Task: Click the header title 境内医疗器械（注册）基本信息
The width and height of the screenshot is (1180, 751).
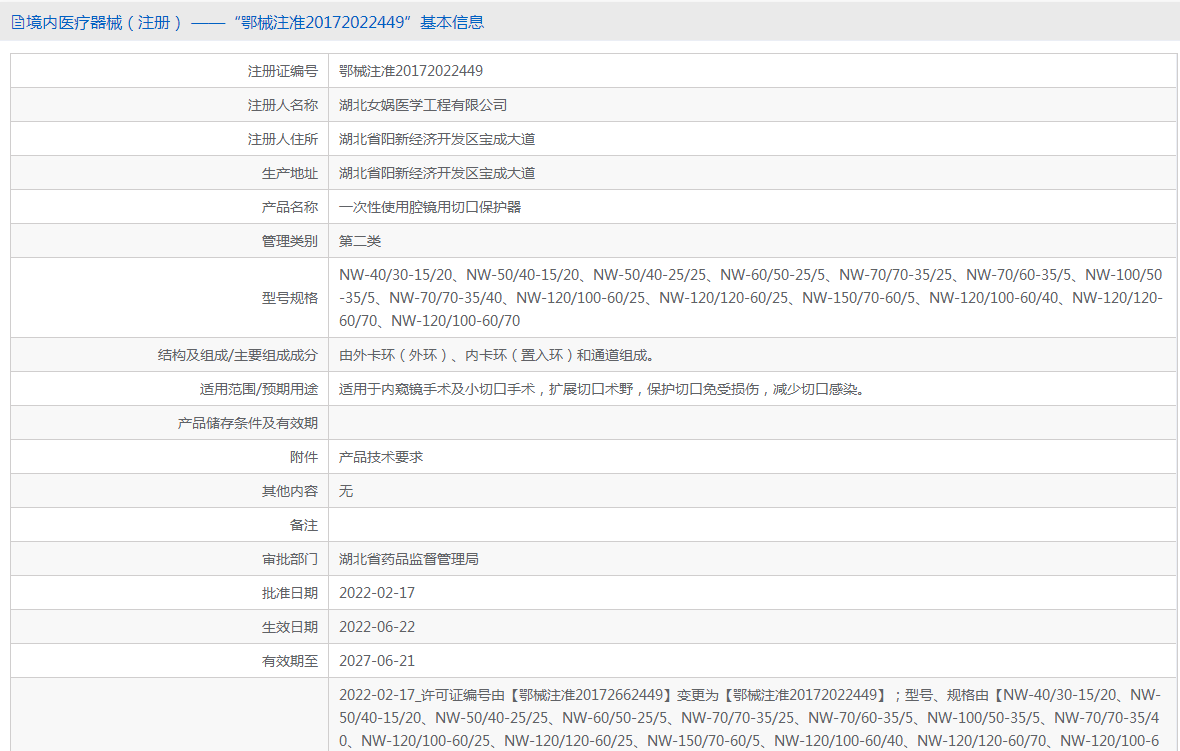Action: (255, 23)
